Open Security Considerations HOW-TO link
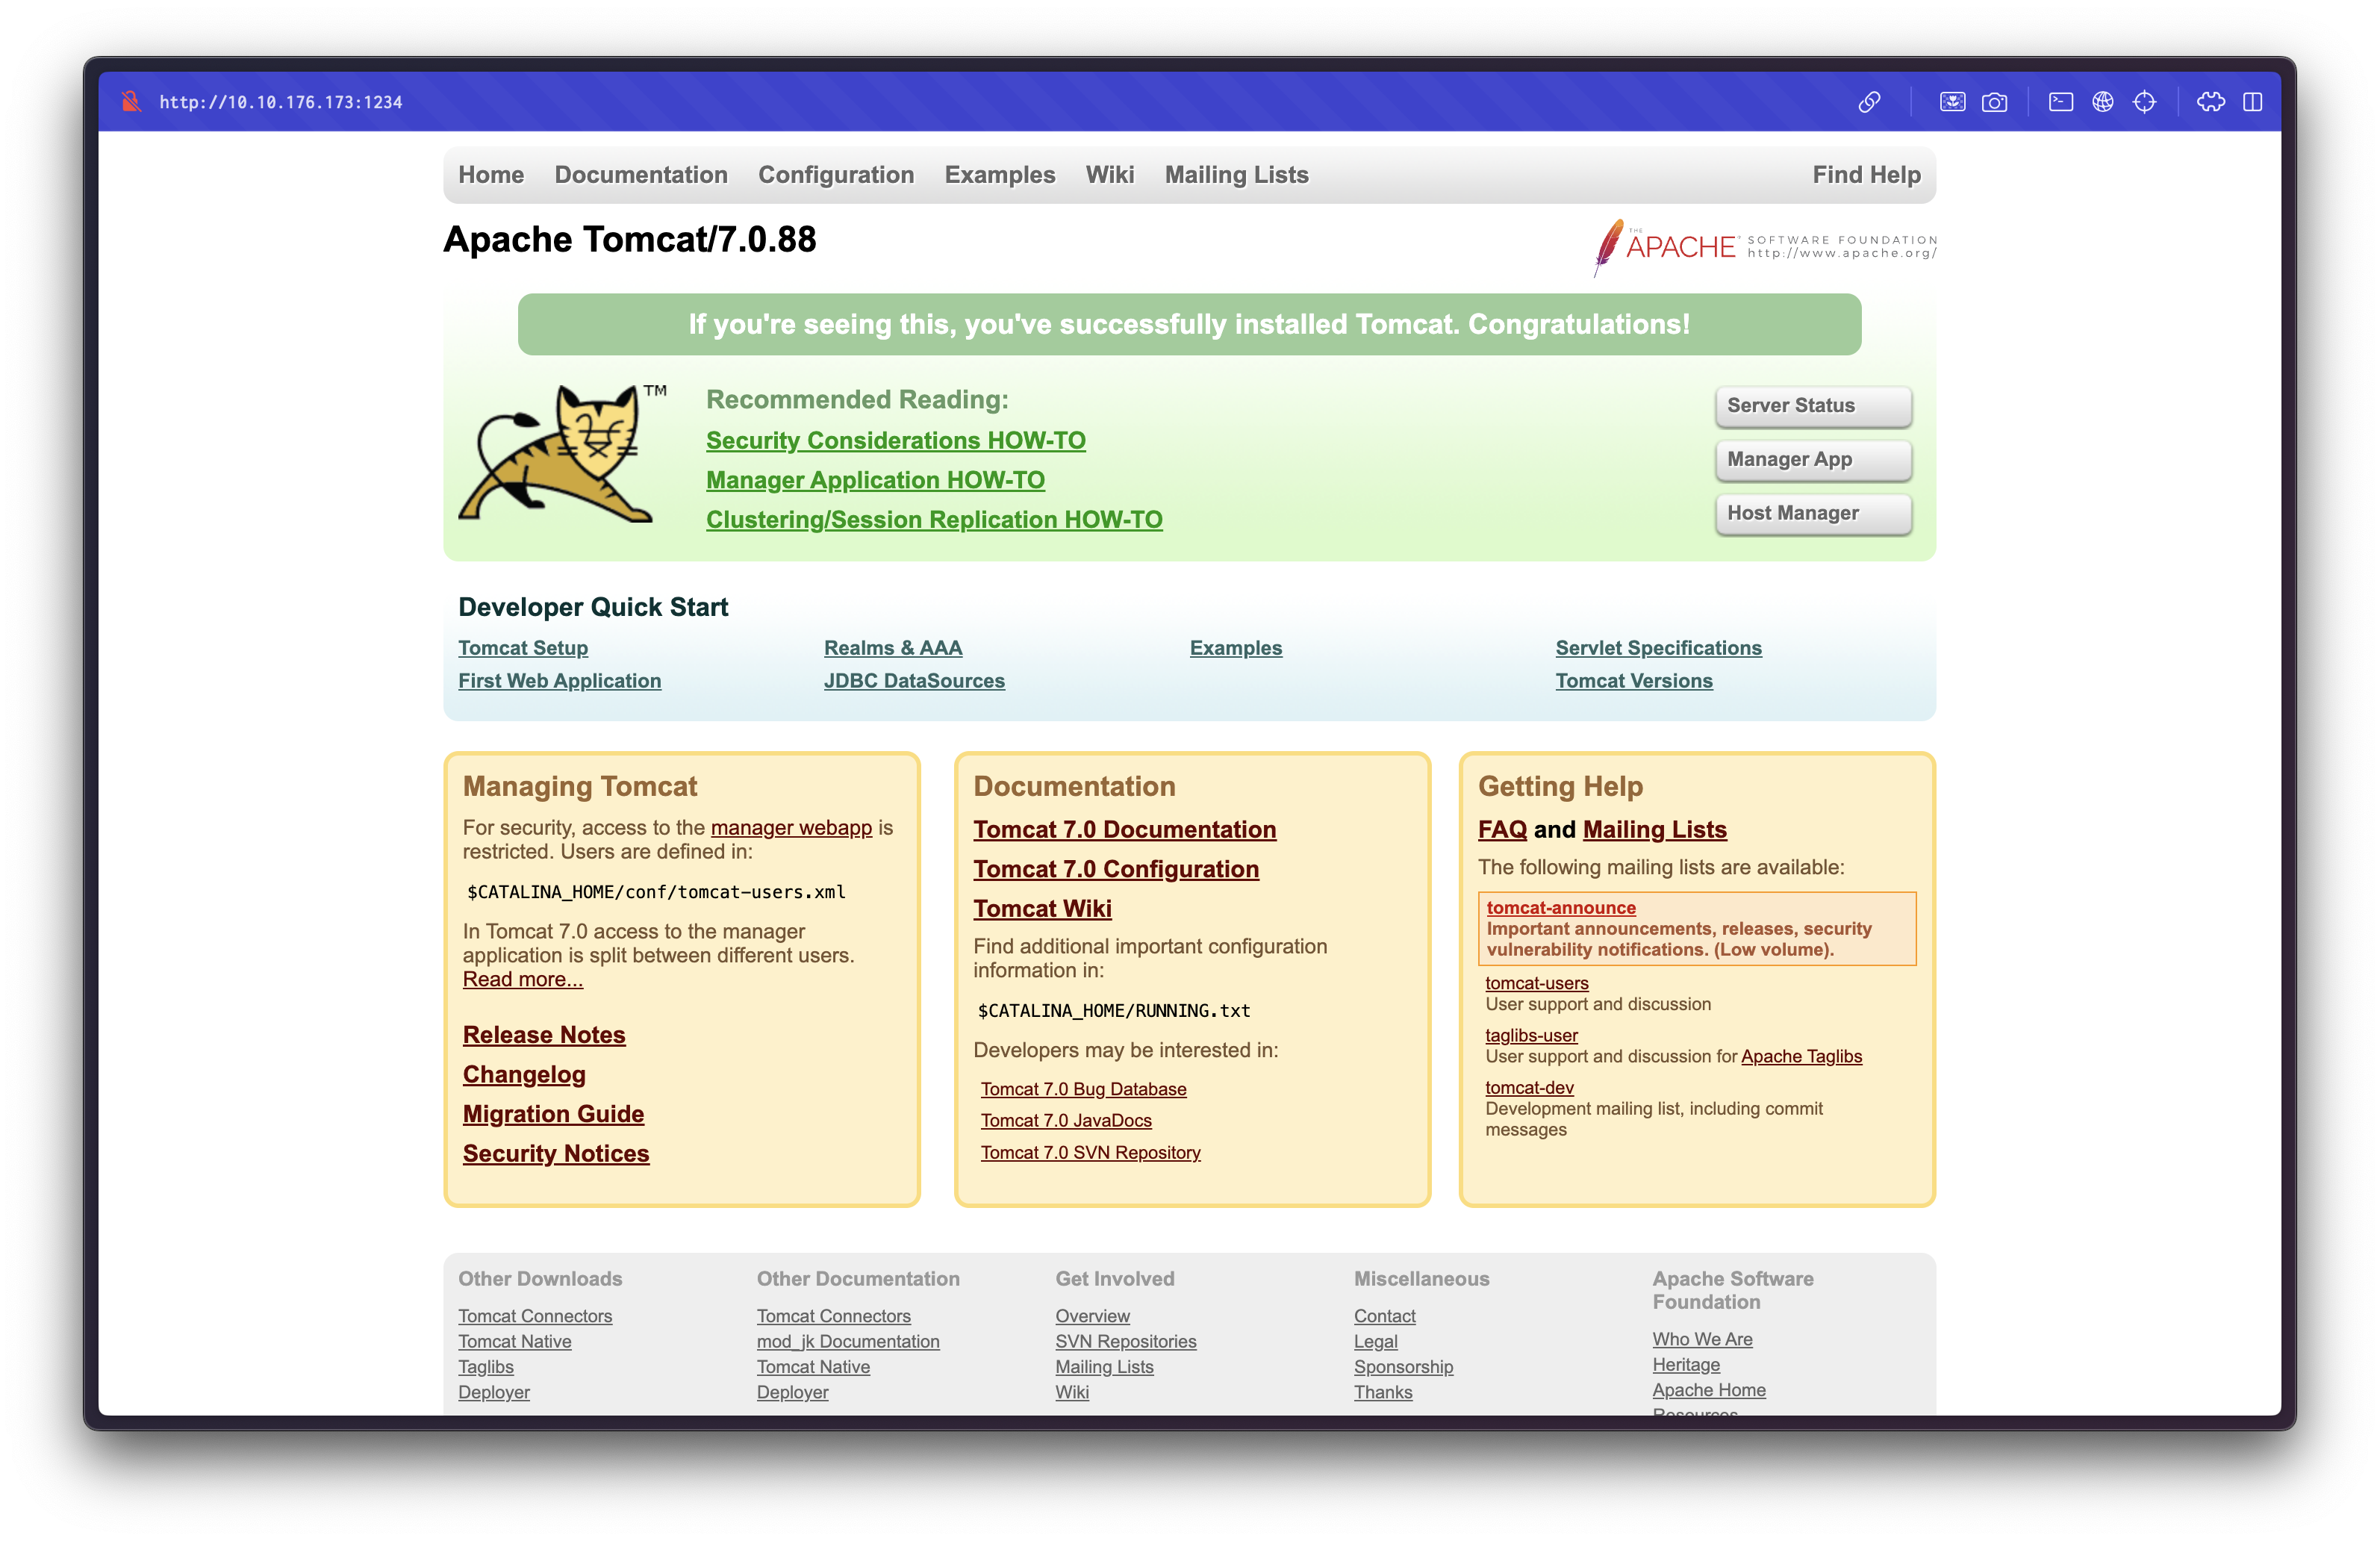The width and height of the screenshot is (2380, 1541). [x=895, y=441]
